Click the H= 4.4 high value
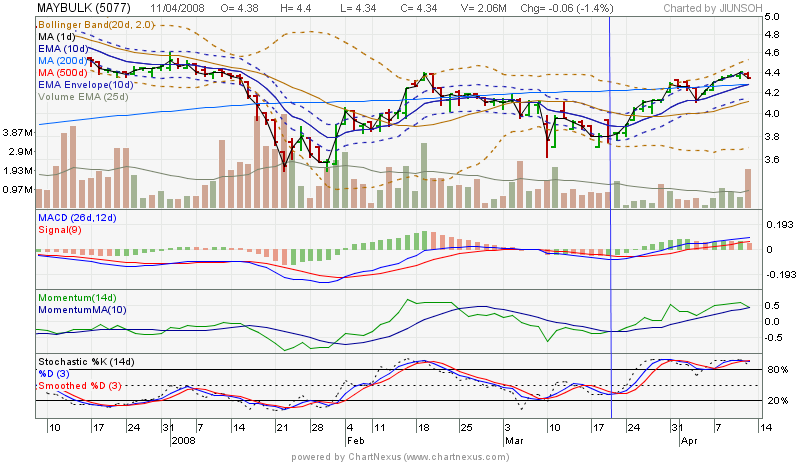The height and width of the screenshot is (463, 800). point(295,9)
